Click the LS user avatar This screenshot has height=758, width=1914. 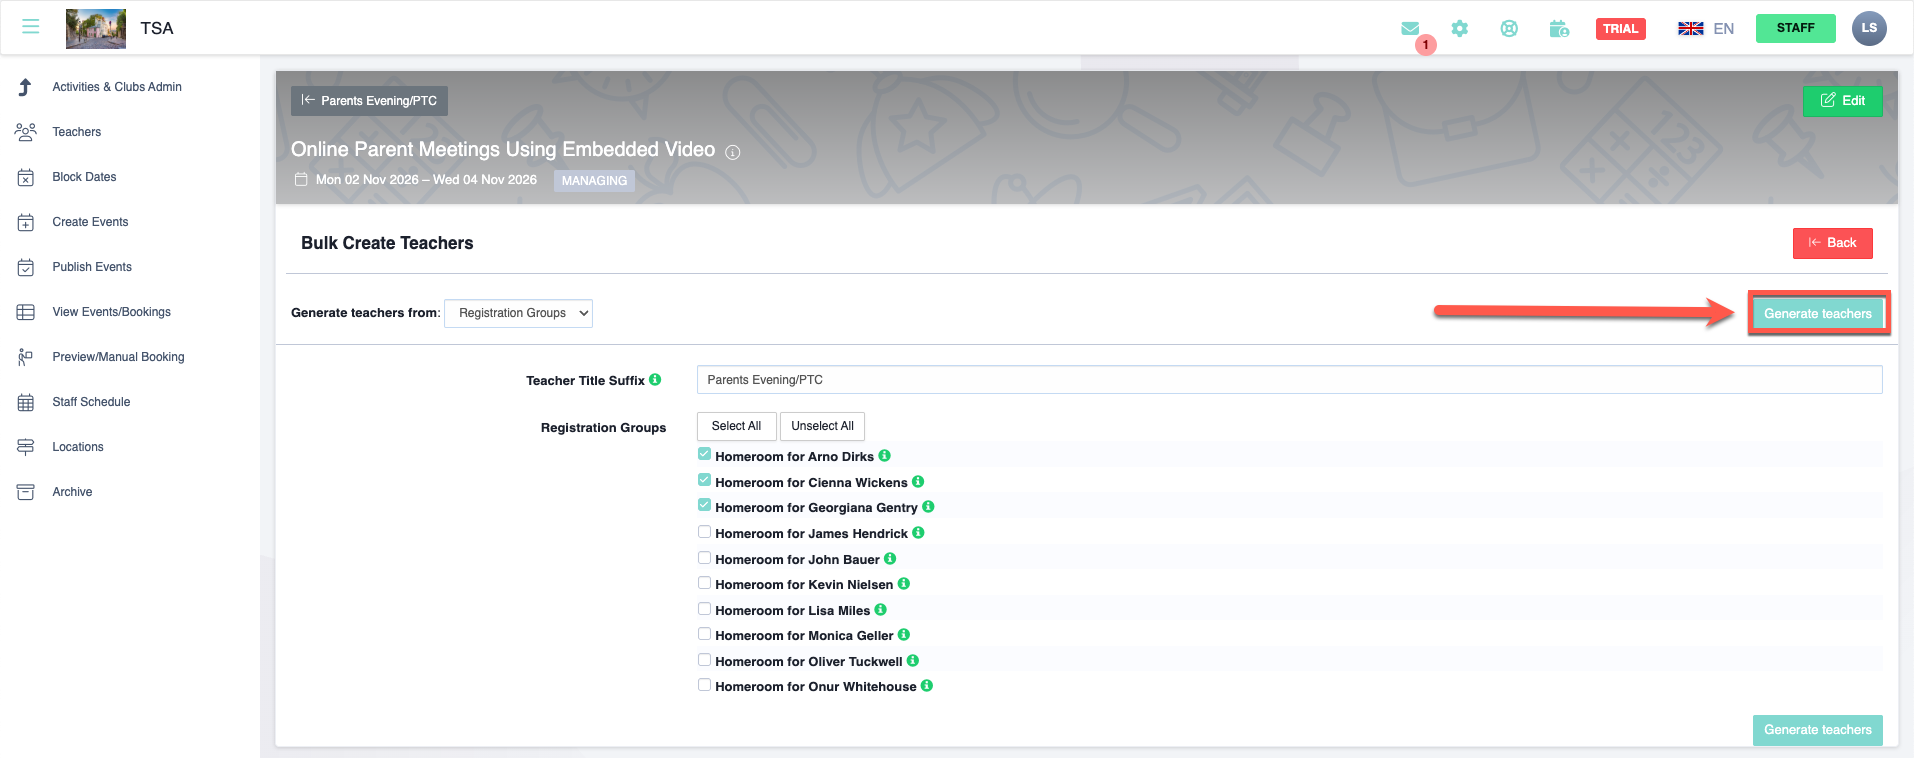tap(1869, 28)
